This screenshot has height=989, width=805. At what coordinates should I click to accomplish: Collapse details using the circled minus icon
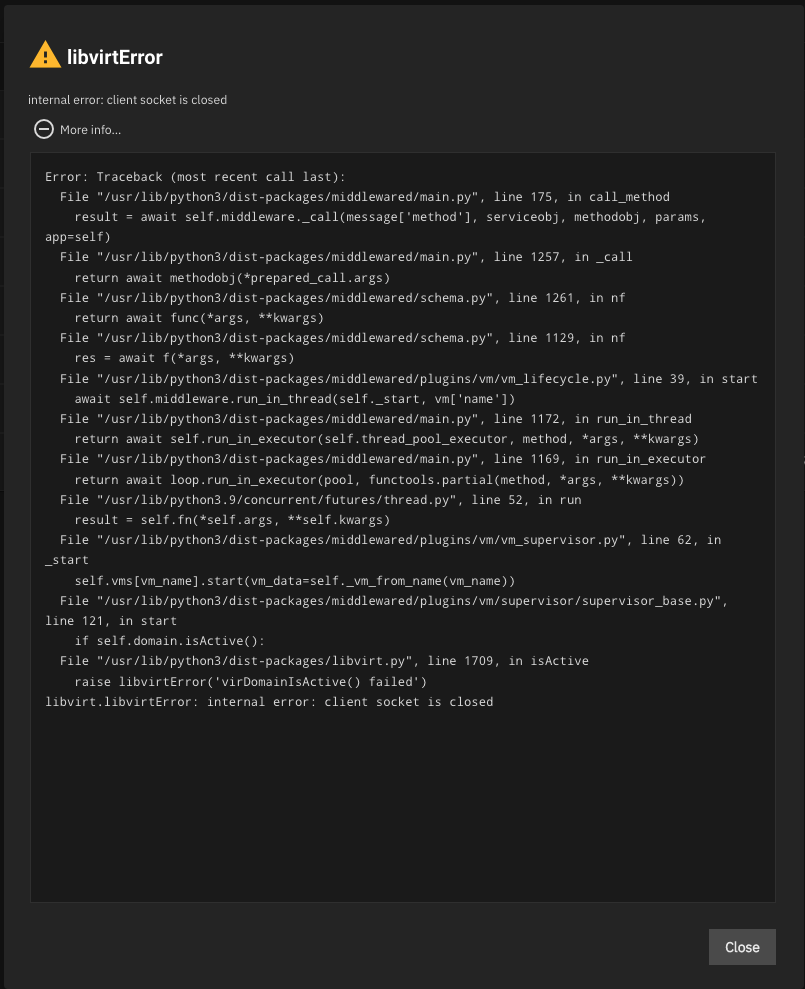click(x=44, y=129)
